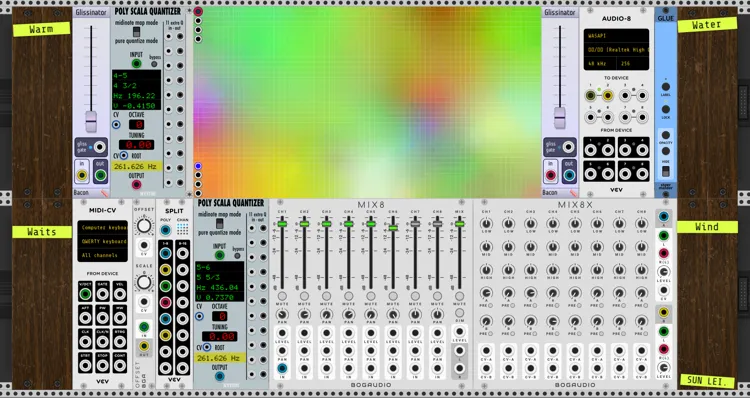Click the LOCK button on GLUE module
750x398 pixels.
(x=665, y=109)
